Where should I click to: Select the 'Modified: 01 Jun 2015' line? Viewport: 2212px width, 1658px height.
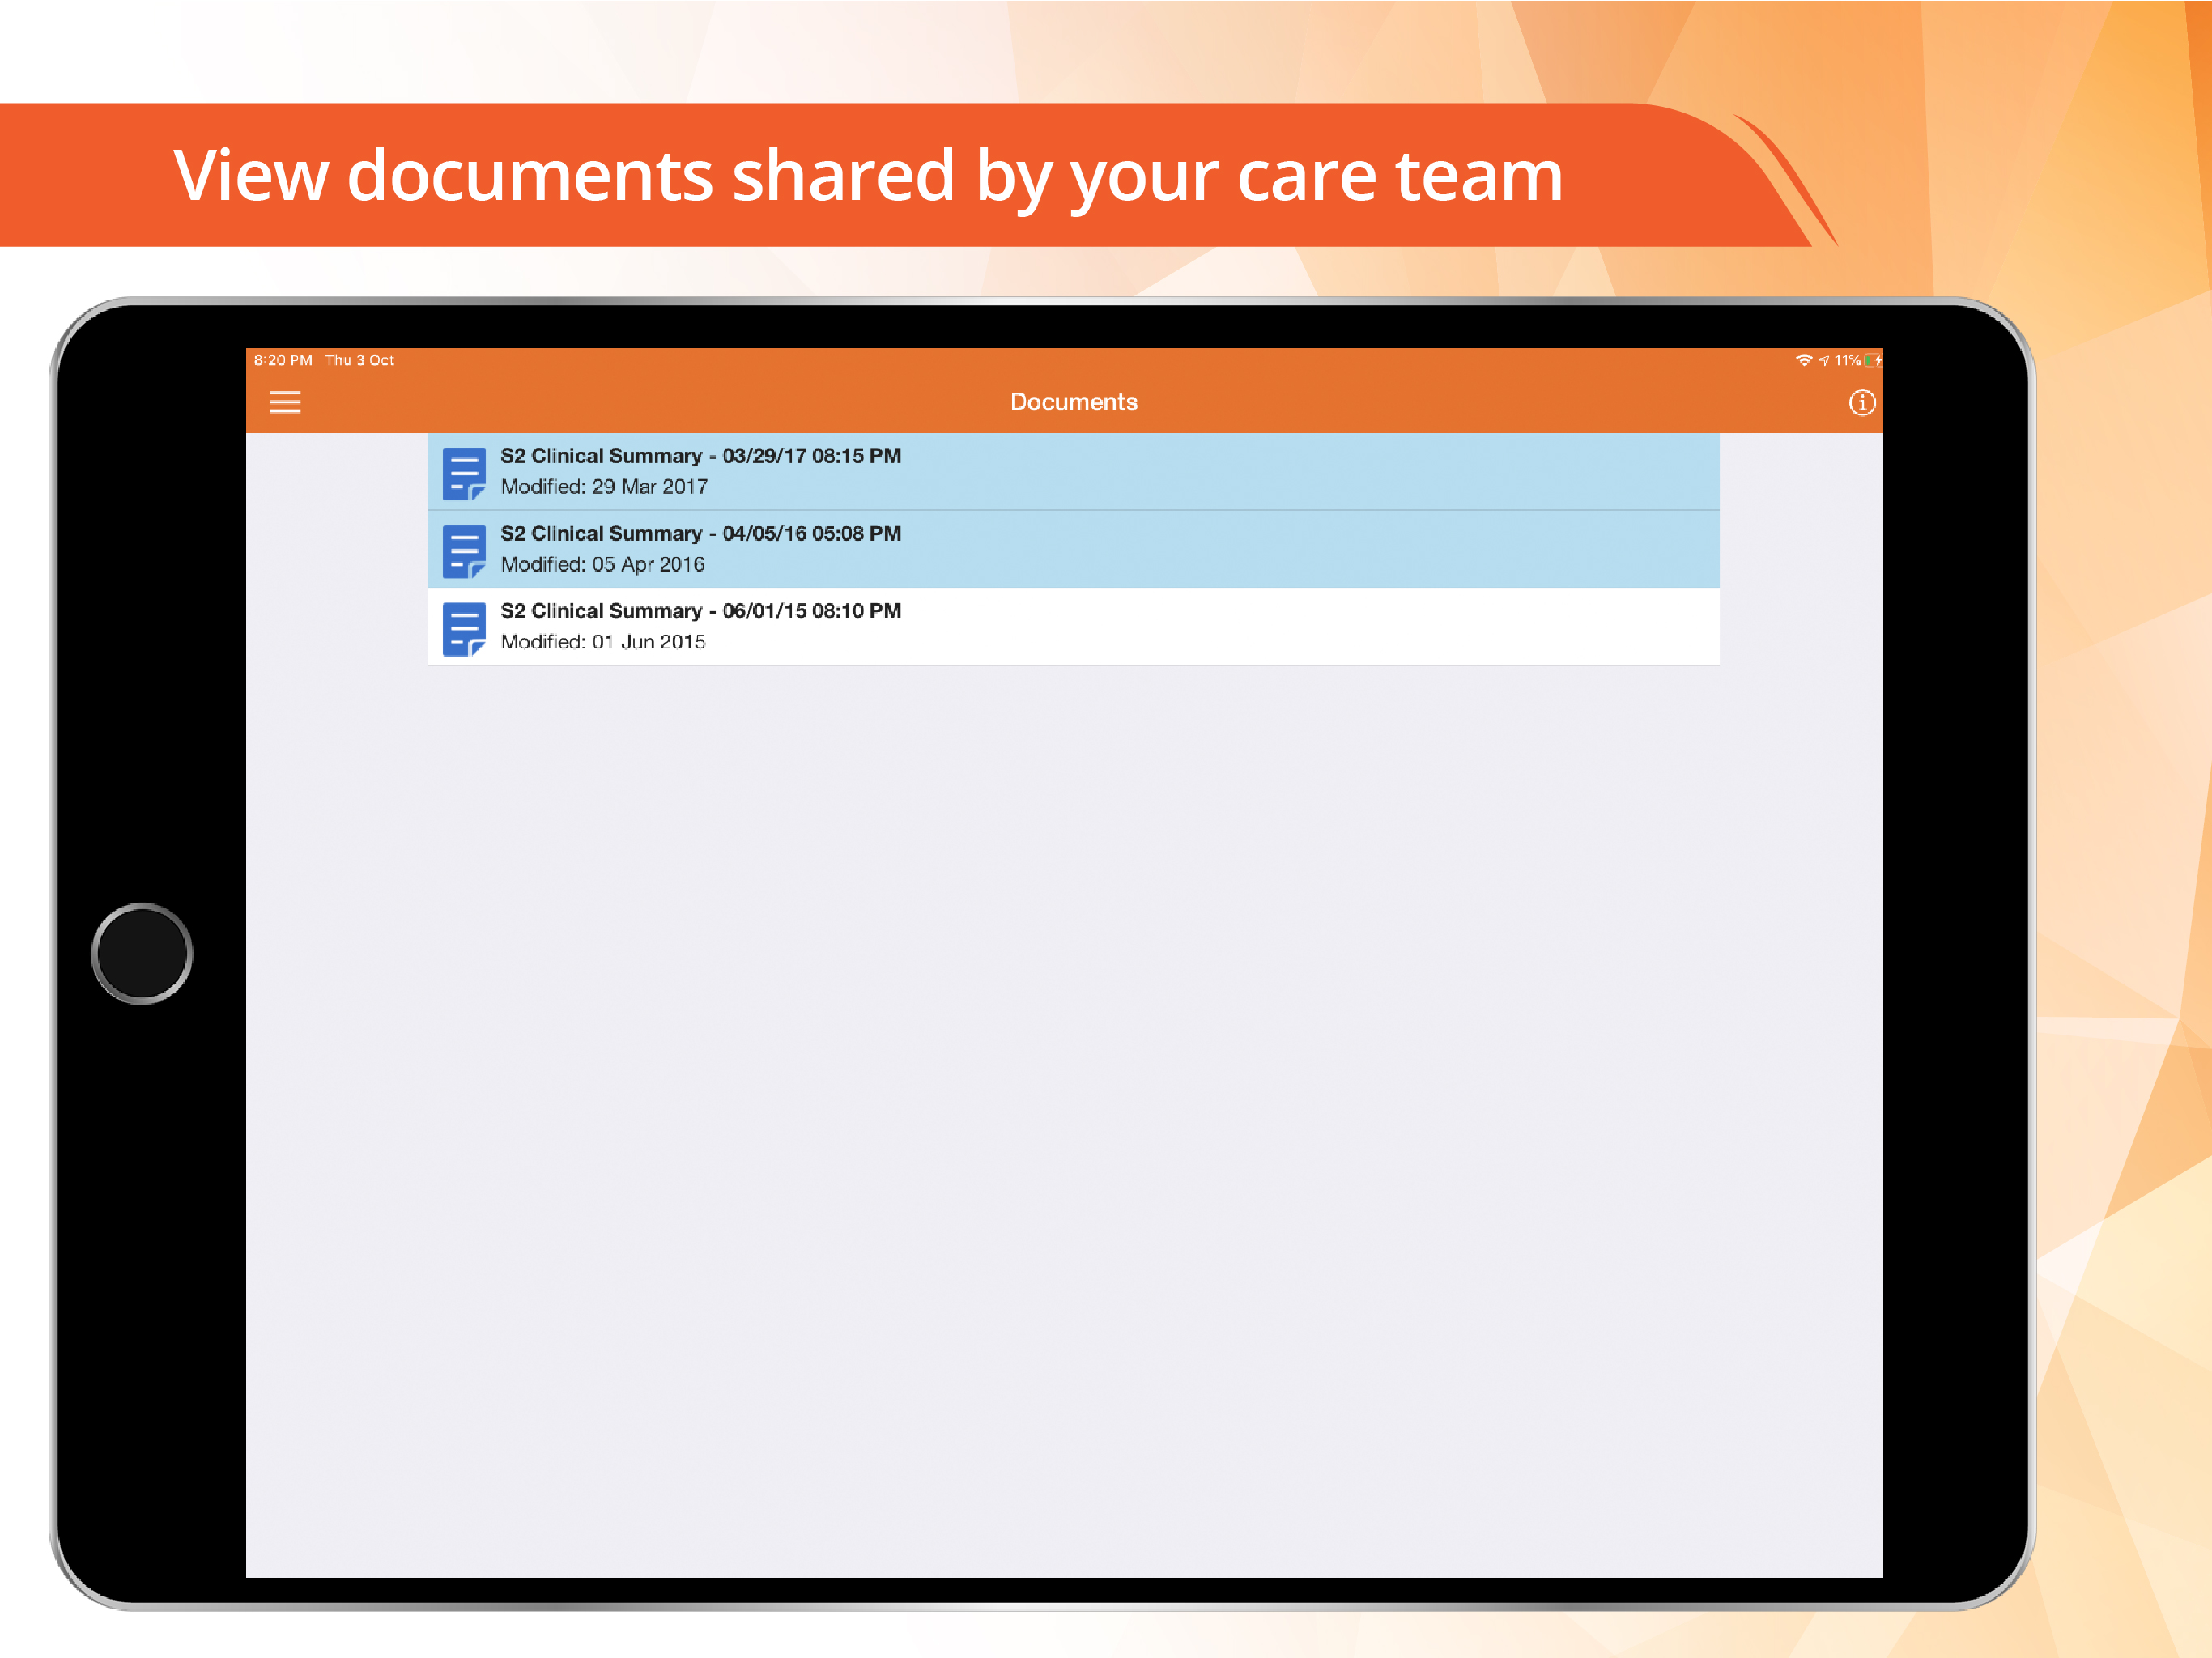pos(603,642)
